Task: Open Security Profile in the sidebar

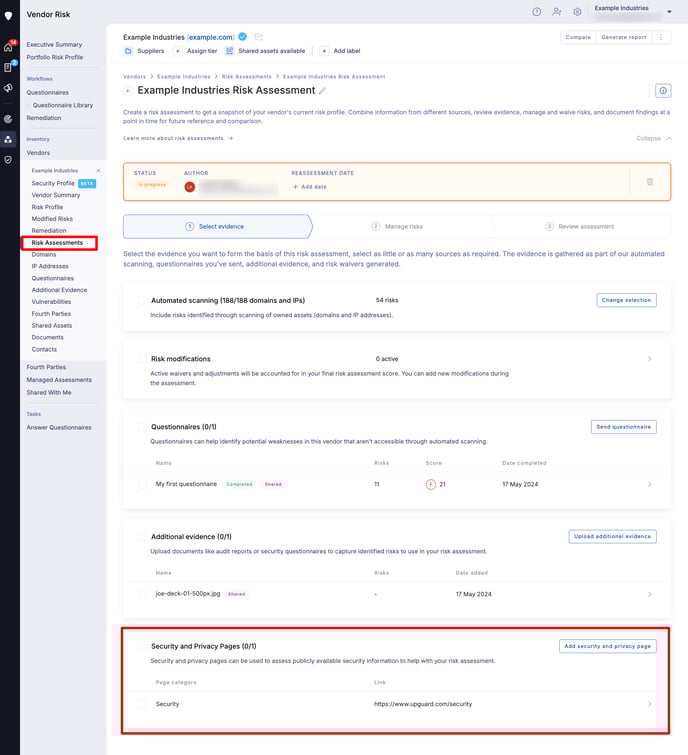Action: coord(53,183)
